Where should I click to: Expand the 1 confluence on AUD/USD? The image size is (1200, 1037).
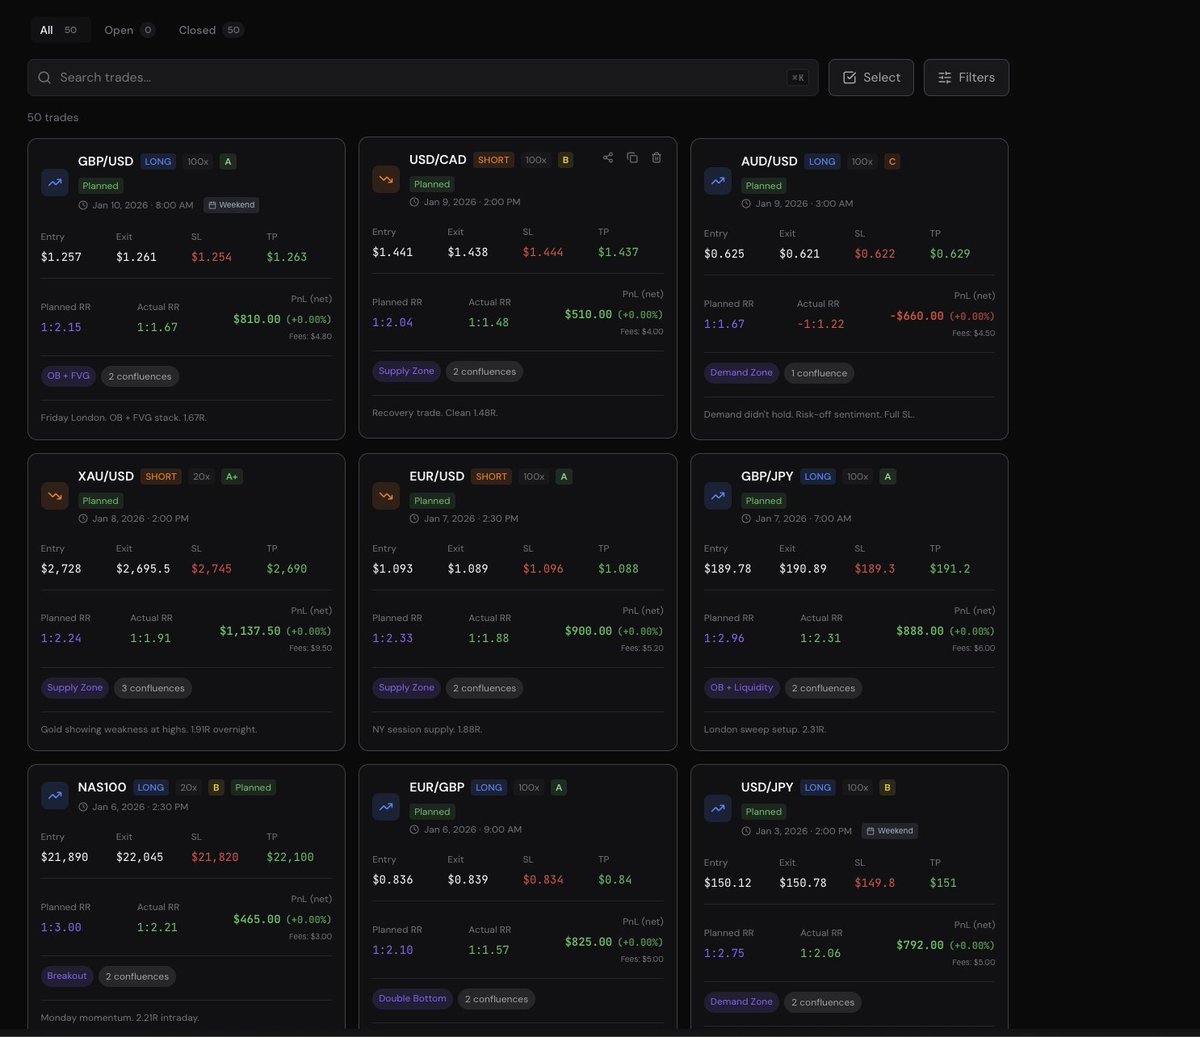(x=819, y=373)
